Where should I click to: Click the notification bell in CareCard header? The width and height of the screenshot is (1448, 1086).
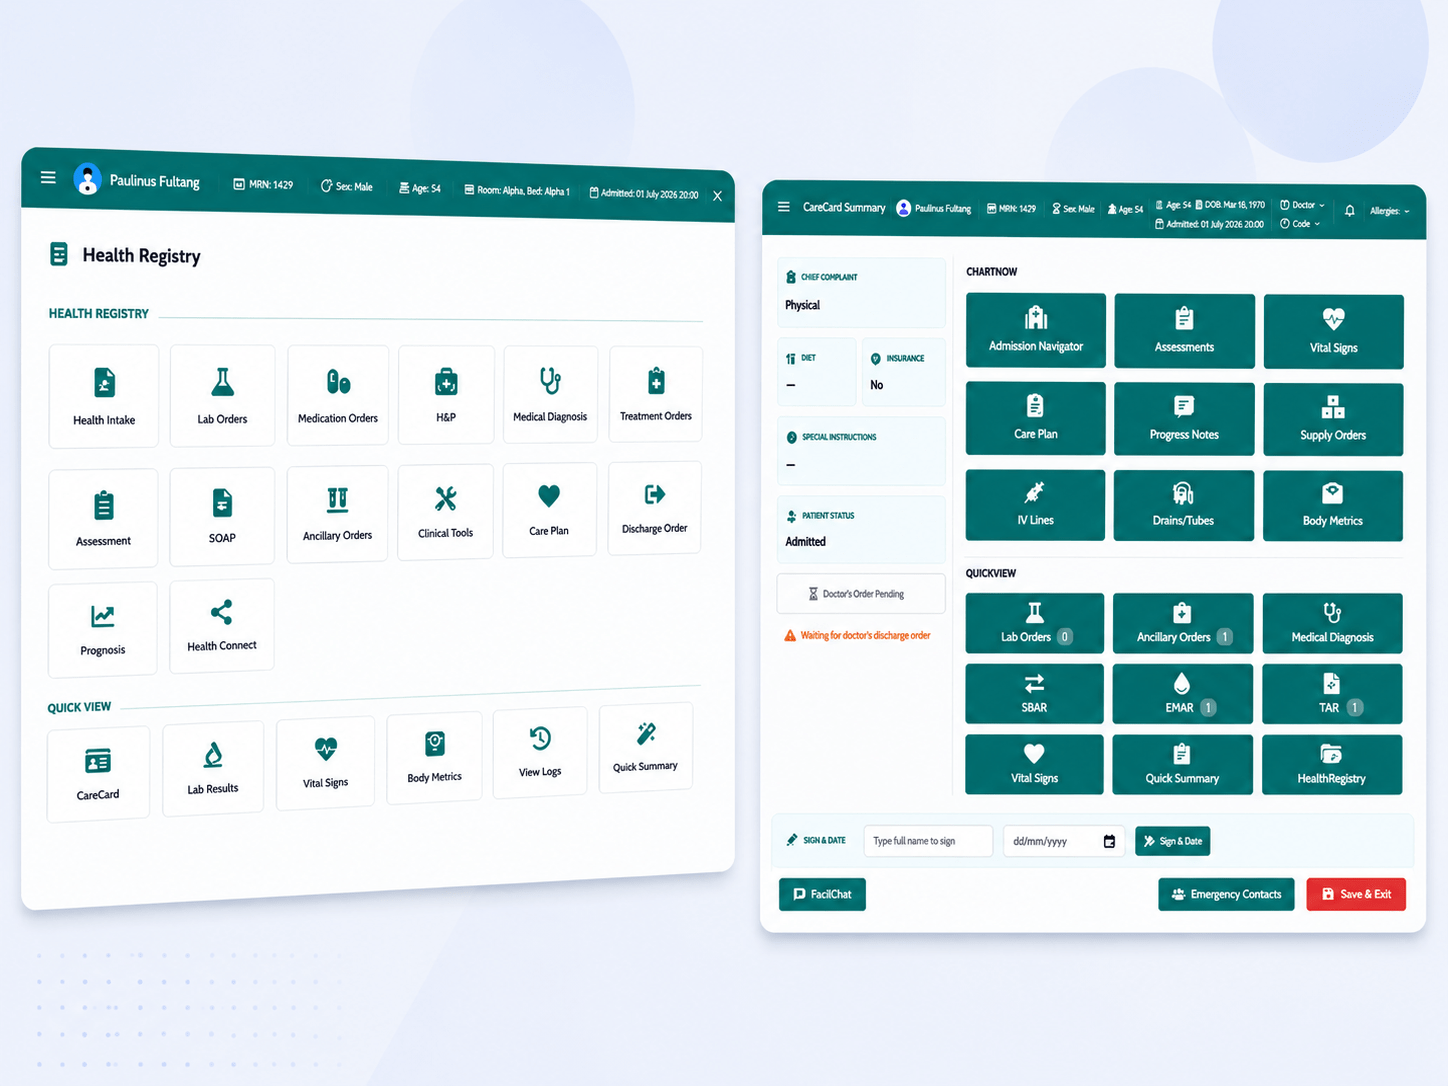(1350, 211)
